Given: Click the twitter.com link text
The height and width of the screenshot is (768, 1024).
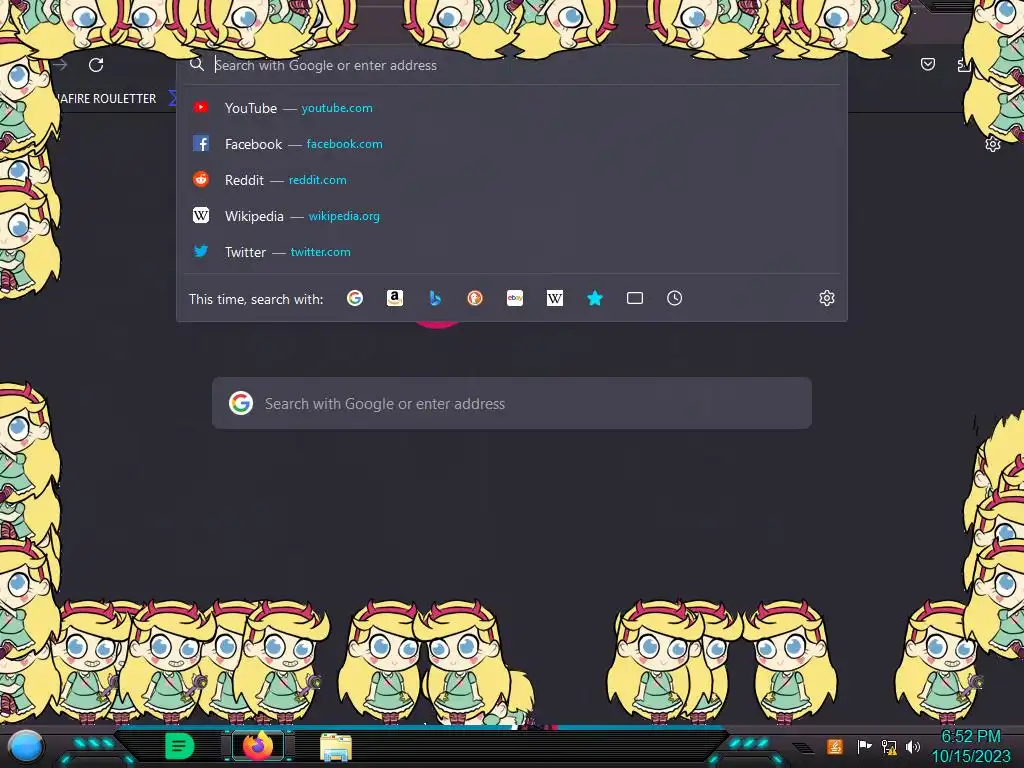Looking at the screenshot, I should coord(321,251).
